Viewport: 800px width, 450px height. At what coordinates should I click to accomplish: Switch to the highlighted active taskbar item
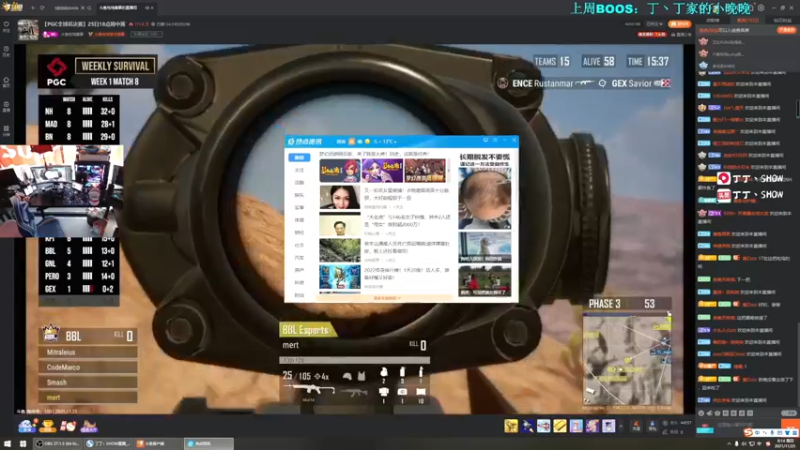point(209,444)
